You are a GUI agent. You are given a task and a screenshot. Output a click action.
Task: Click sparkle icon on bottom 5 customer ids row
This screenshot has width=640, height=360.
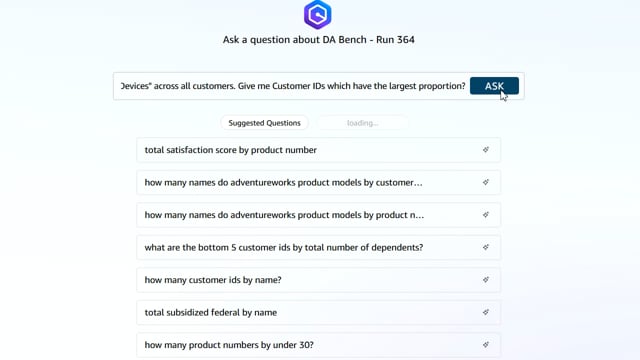pyautogui.click(x=486, y=247)
